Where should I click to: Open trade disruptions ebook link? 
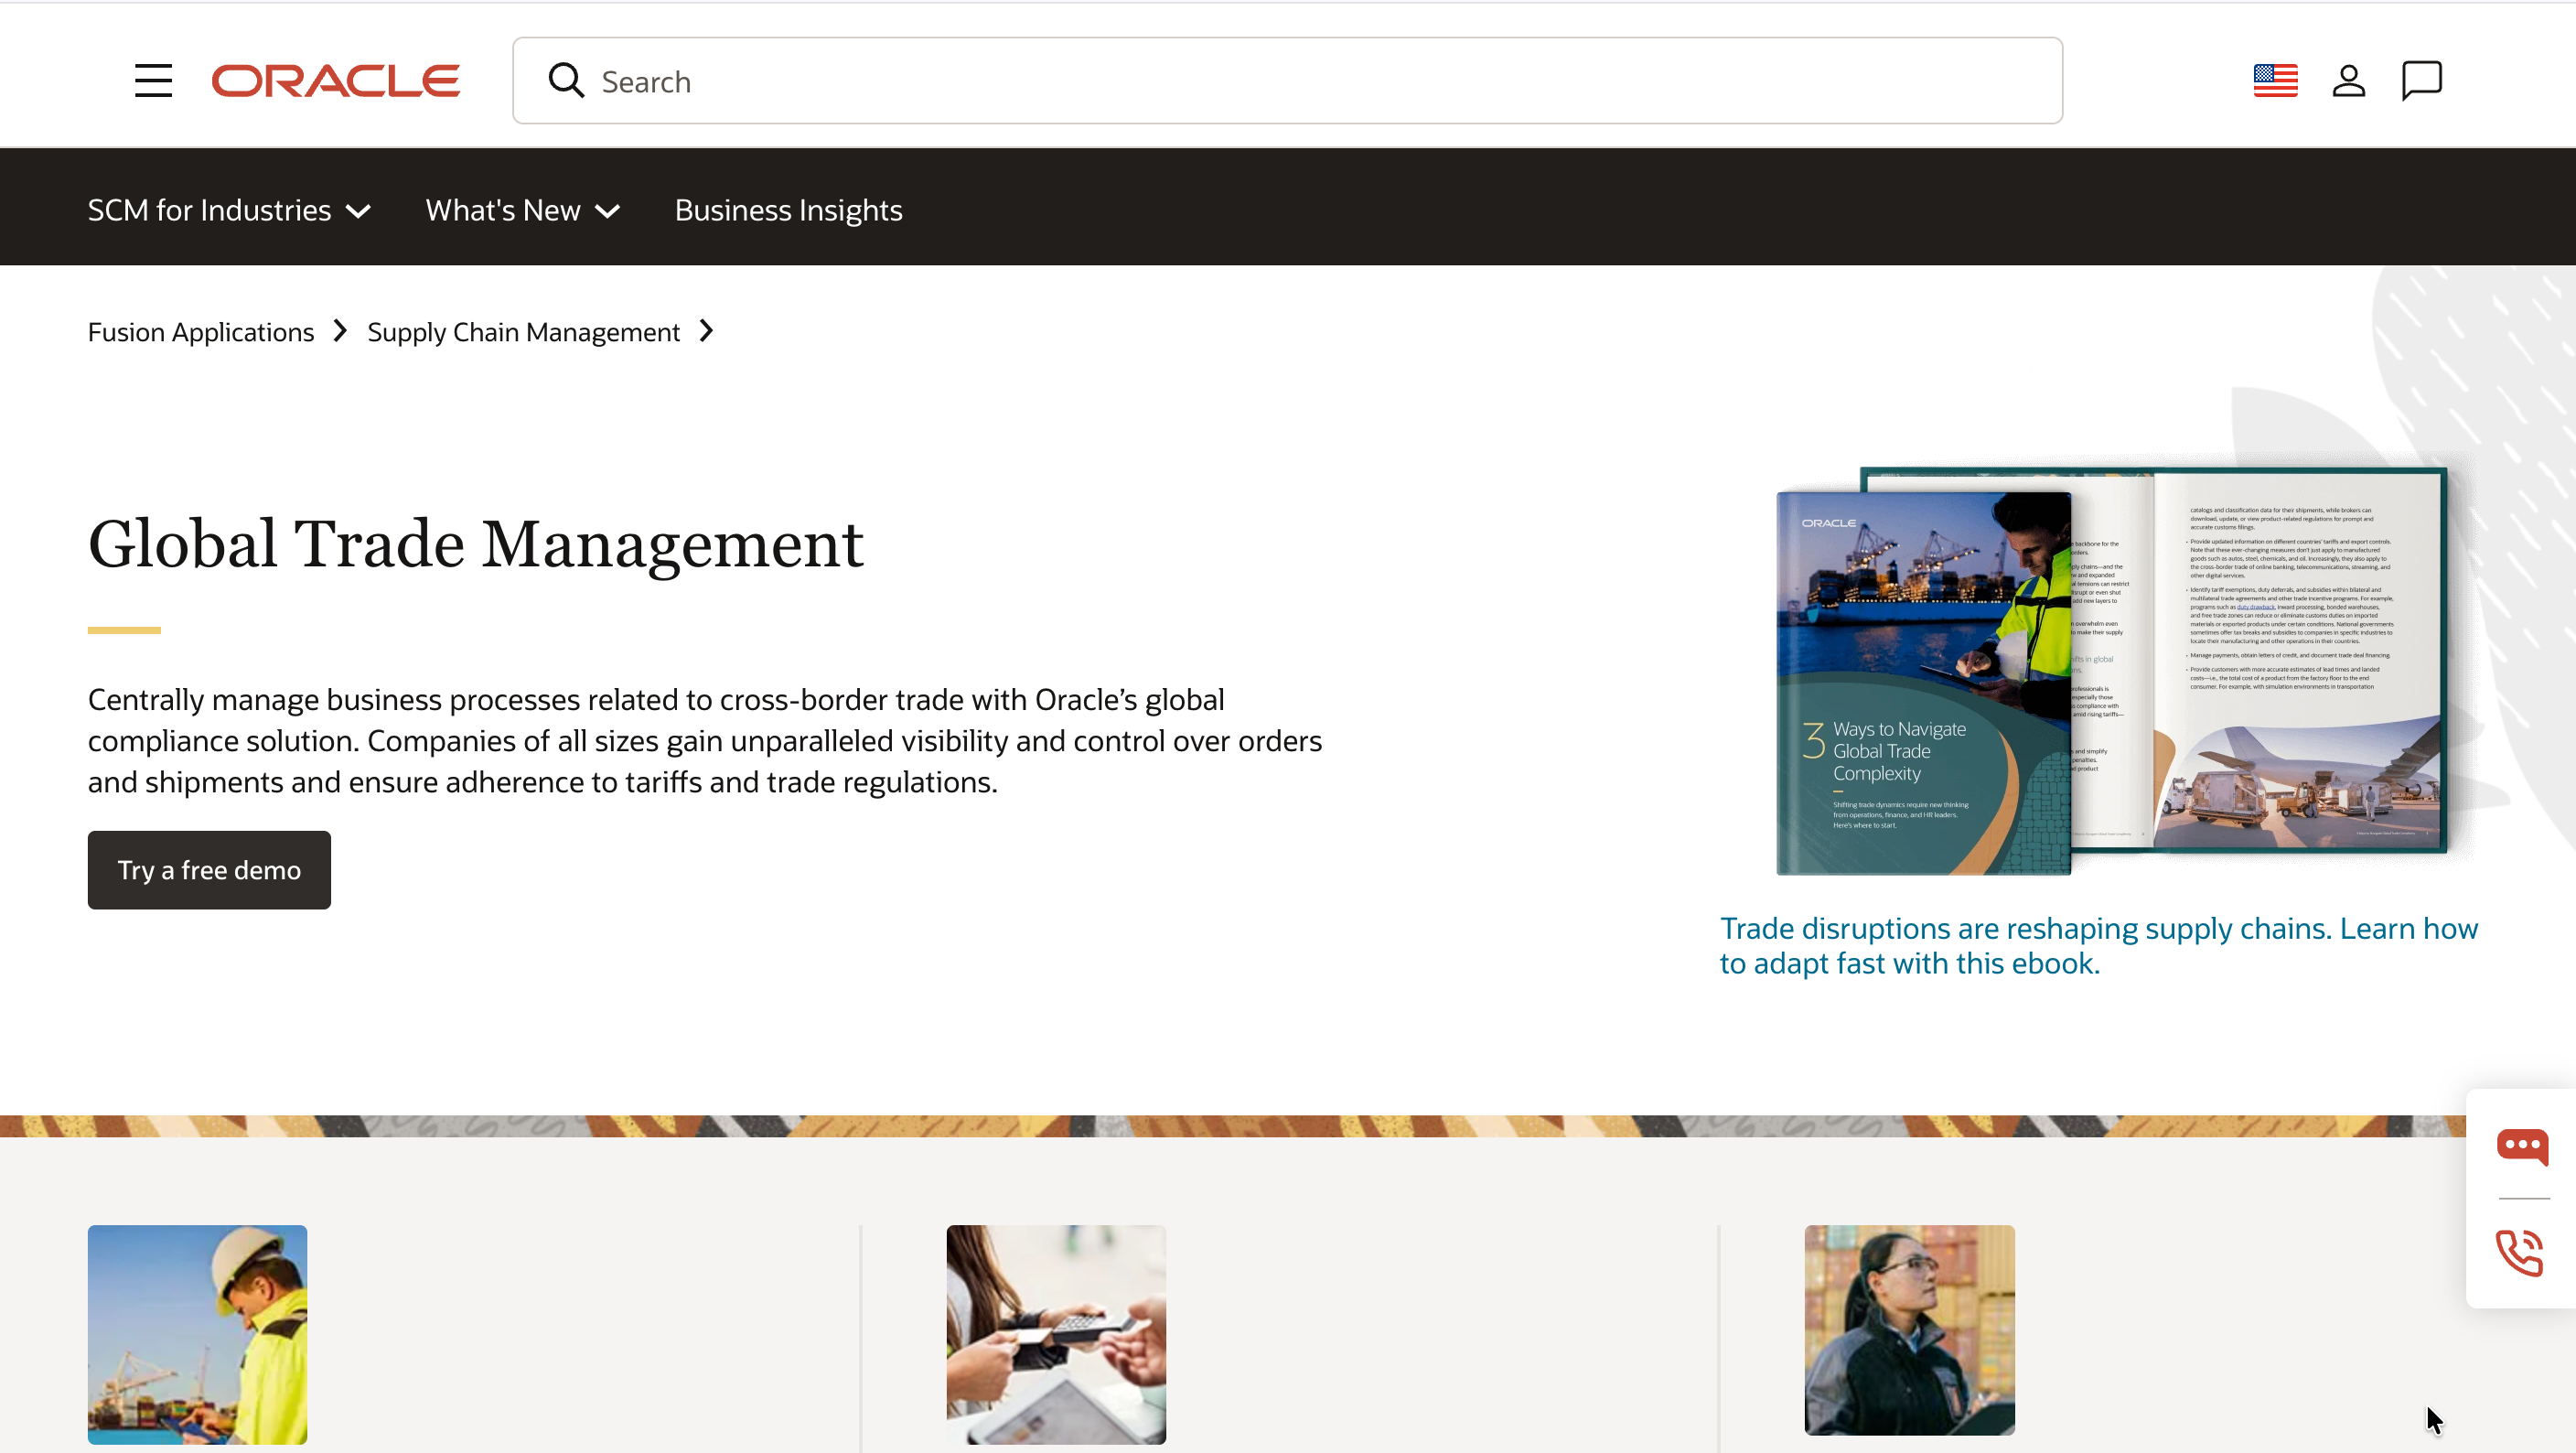click(x=2098, y=946)
